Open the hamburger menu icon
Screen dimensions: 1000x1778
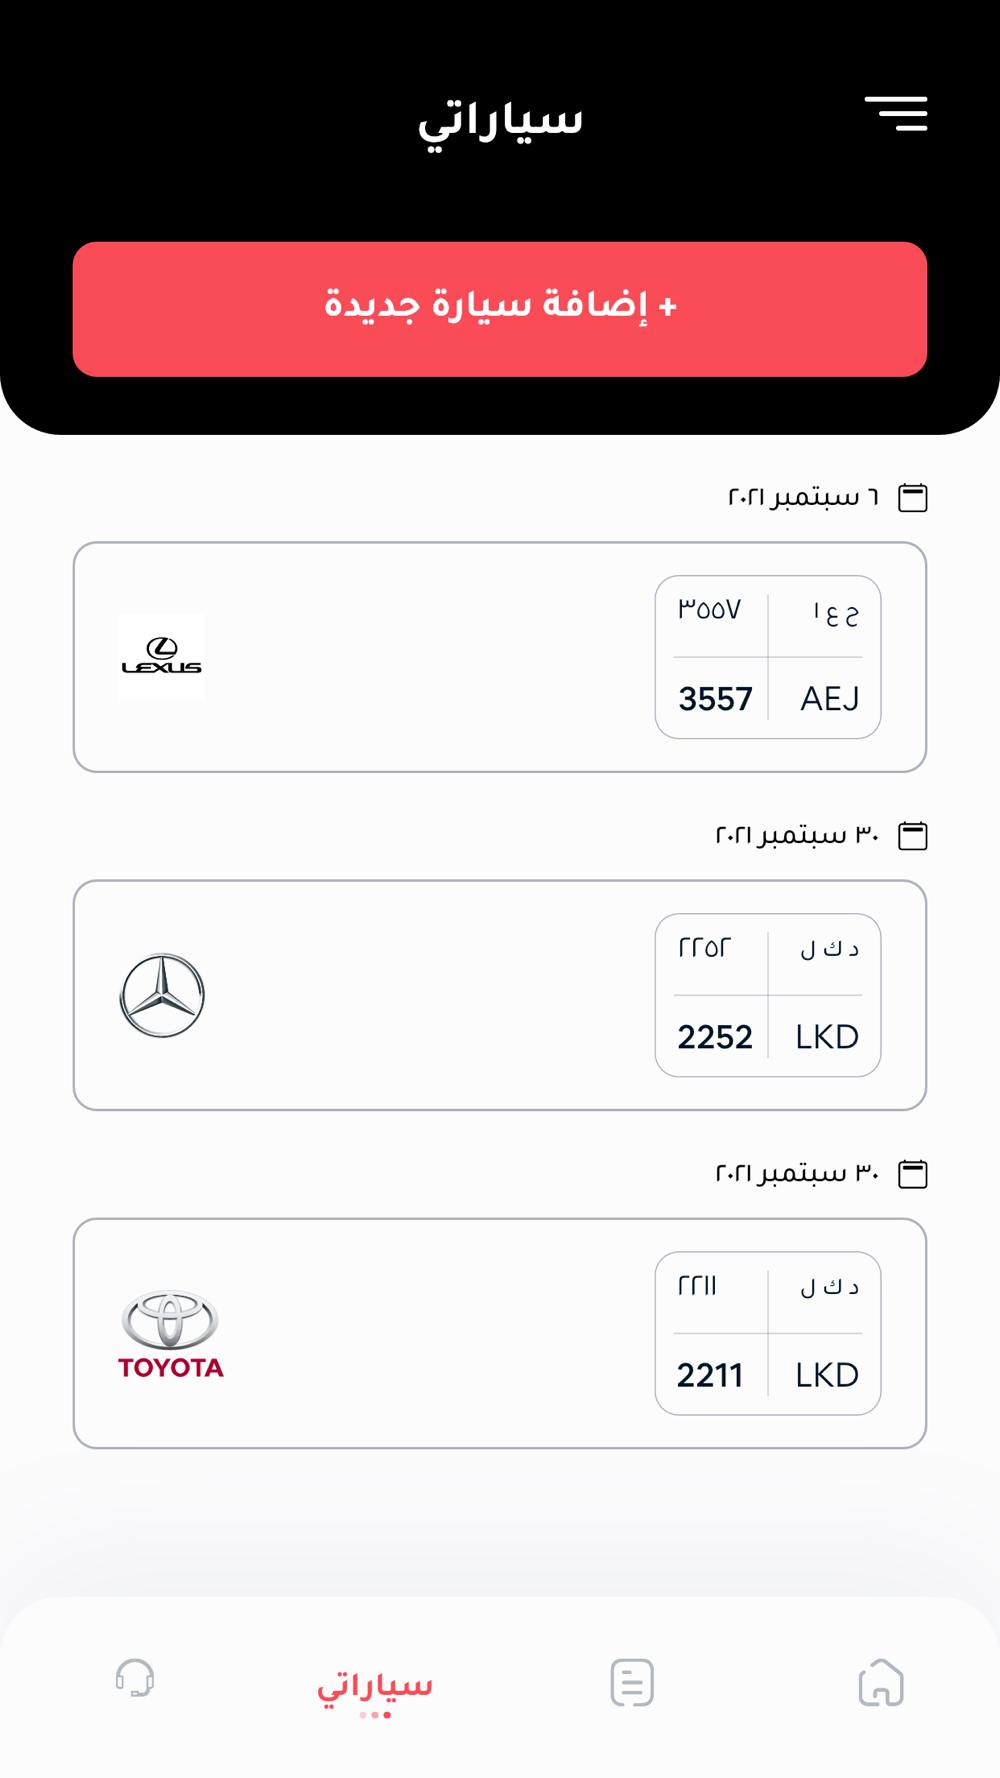[x=896, y=114]
